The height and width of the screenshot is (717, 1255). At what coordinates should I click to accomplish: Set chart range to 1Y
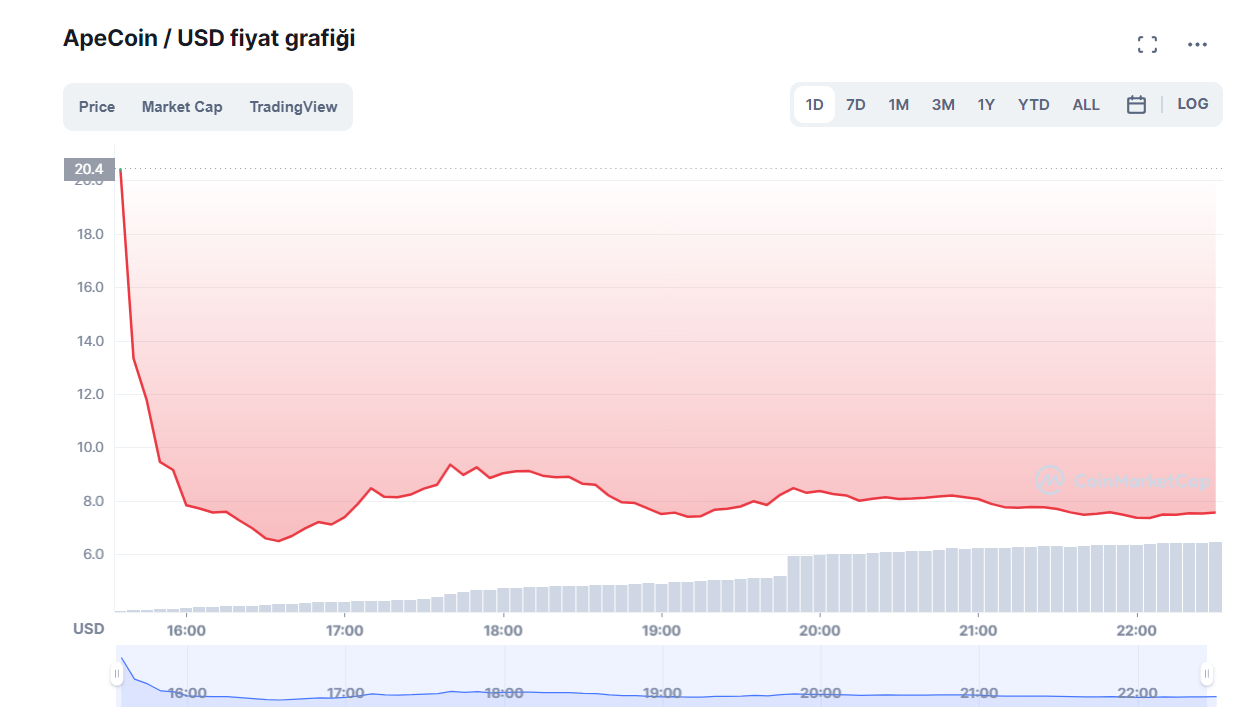click(986, 105)
